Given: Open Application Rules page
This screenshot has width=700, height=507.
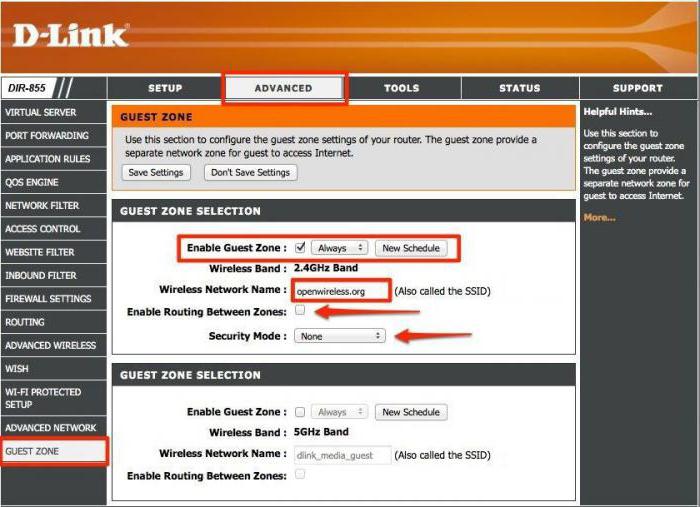Looking at the screenshot, I should pyautogui.click(x=53, y=159).
